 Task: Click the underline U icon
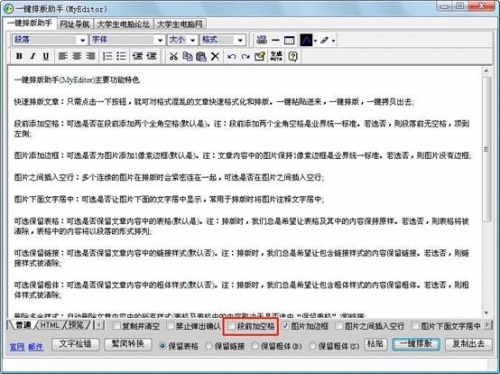coord(46,56)
